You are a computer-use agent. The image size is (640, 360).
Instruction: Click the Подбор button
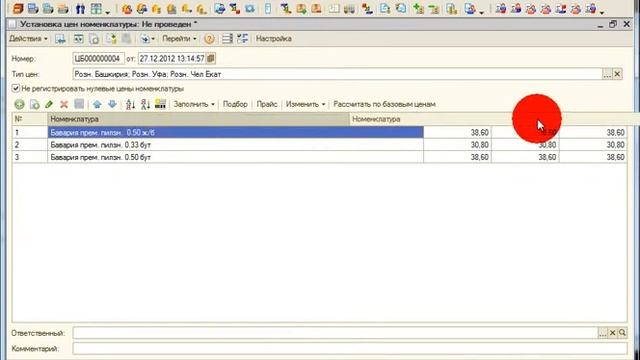pyautogui.click(x=235, y=104)
